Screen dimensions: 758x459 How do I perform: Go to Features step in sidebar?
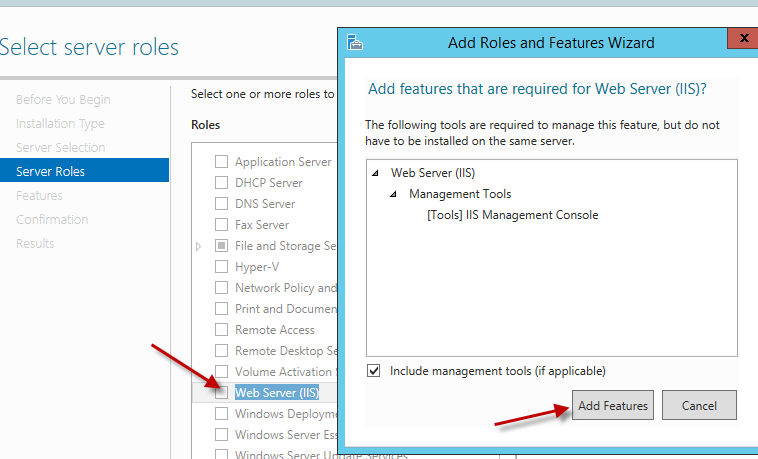click(39, 195)
